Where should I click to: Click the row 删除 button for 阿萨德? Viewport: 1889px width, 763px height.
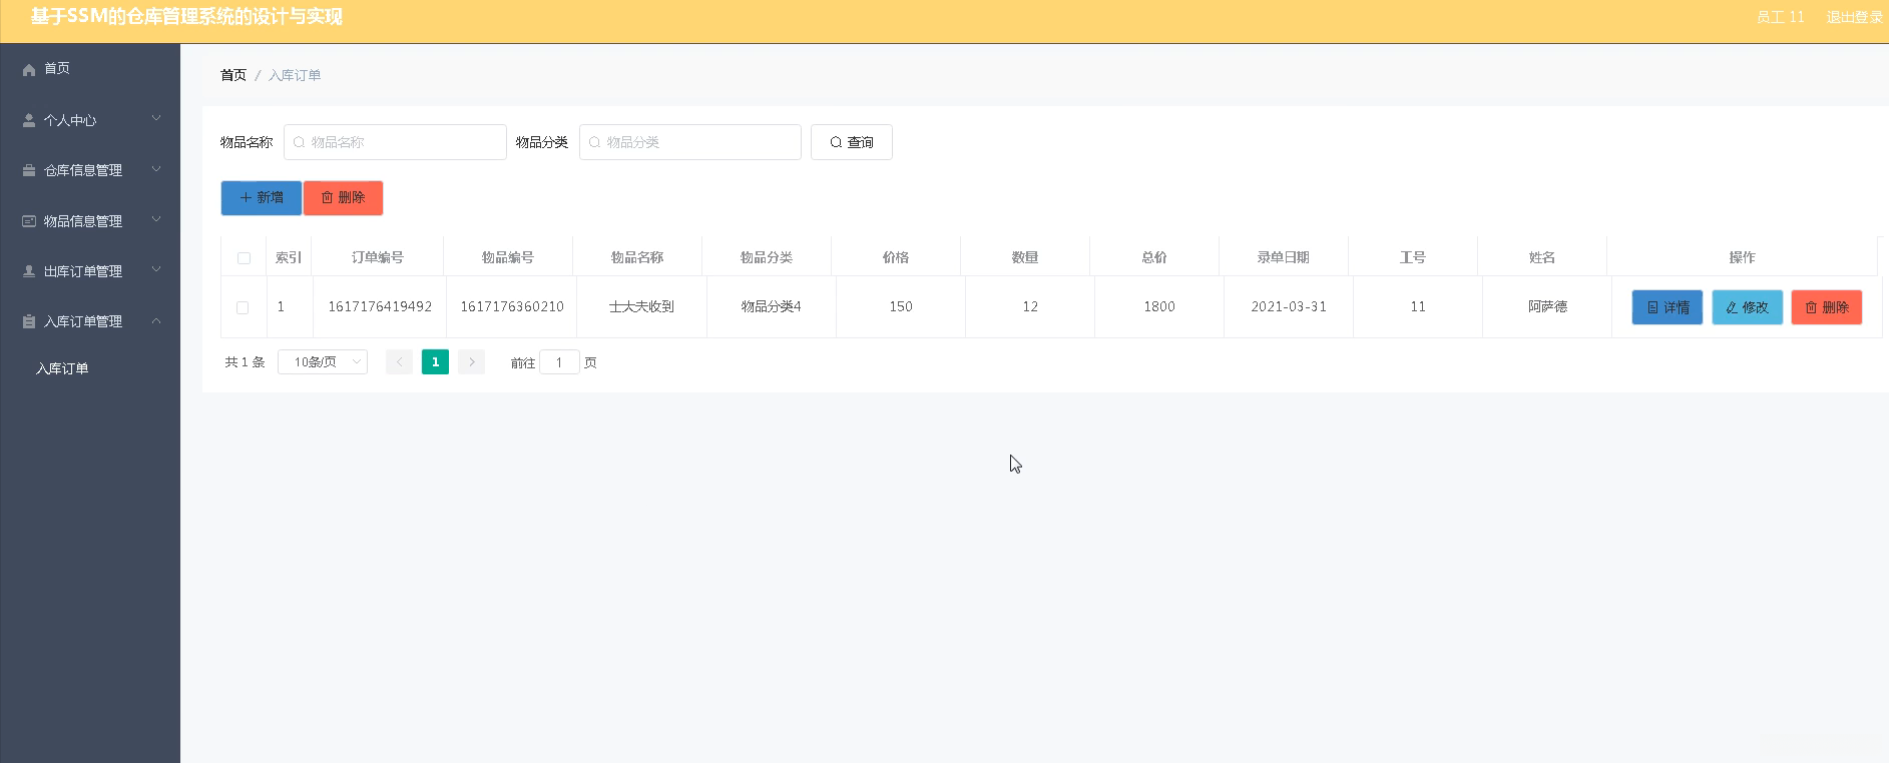[1826, 307]
